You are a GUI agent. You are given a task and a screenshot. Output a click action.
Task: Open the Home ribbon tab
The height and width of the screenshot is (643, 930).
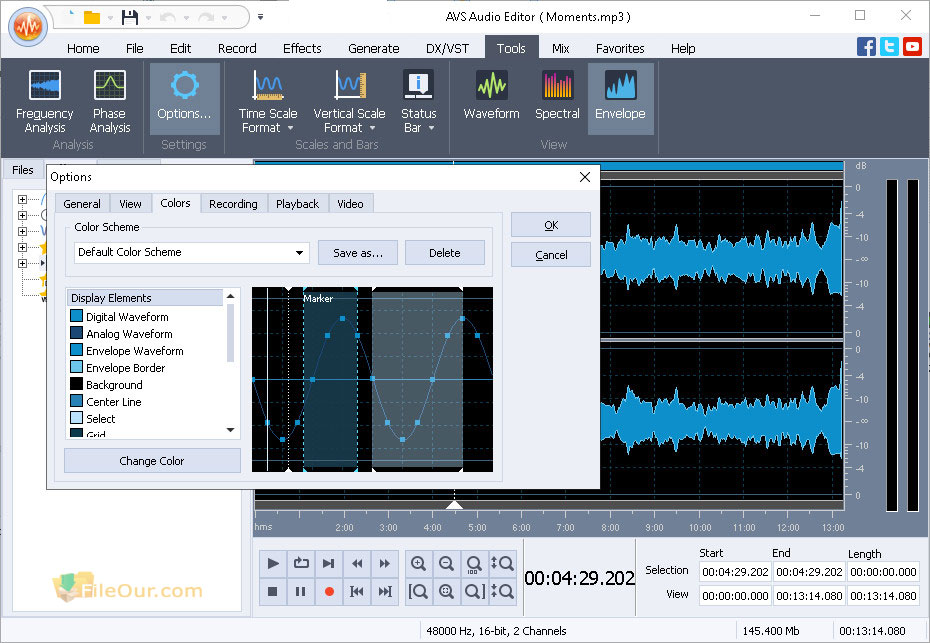click(x=83, y=48)
